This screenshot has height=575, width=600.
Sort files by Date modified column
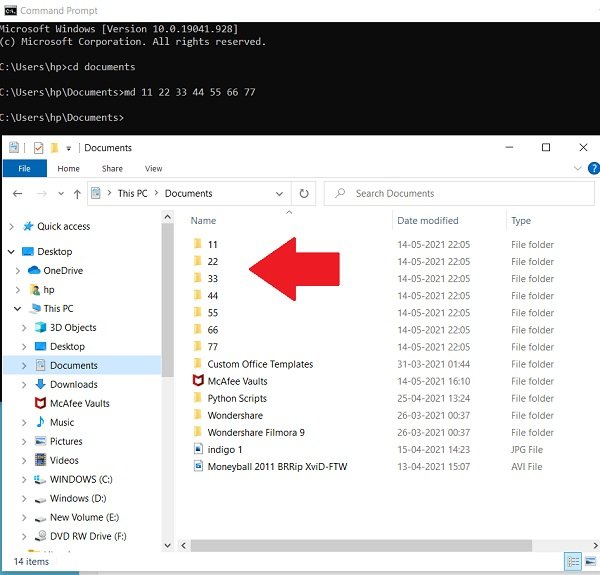[x=427, y=221]
